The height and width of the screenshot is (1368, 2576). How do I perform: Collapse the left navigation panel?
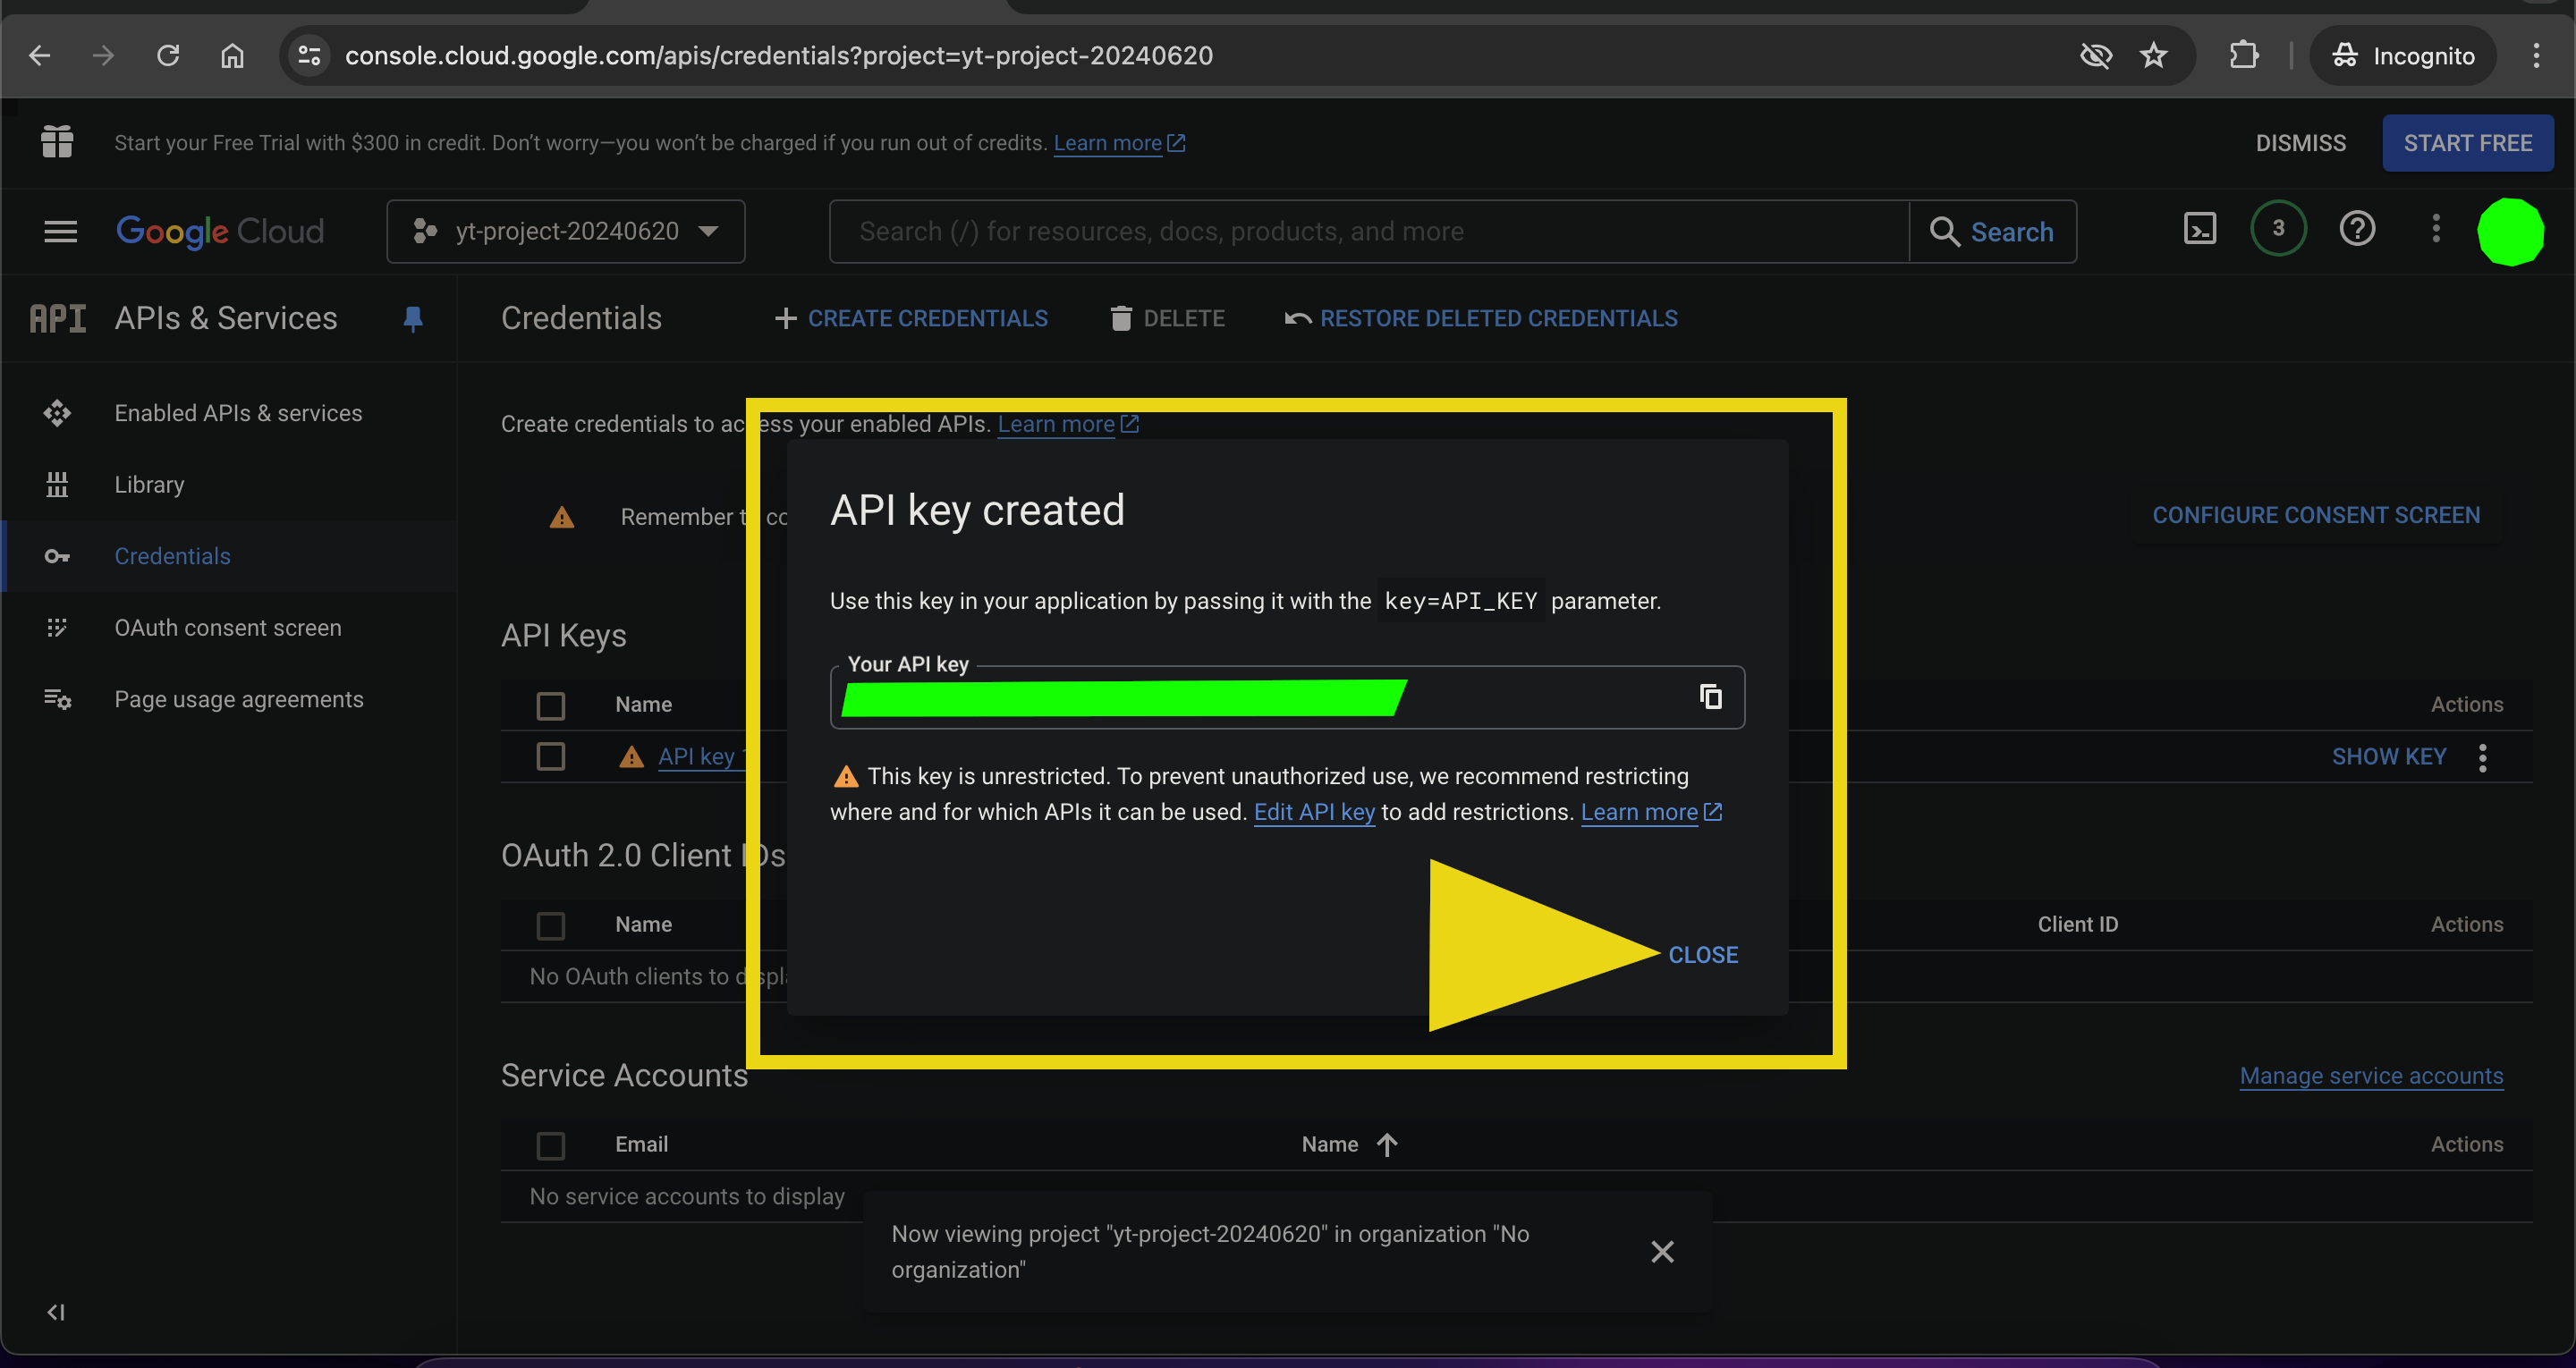(56, 1312)
